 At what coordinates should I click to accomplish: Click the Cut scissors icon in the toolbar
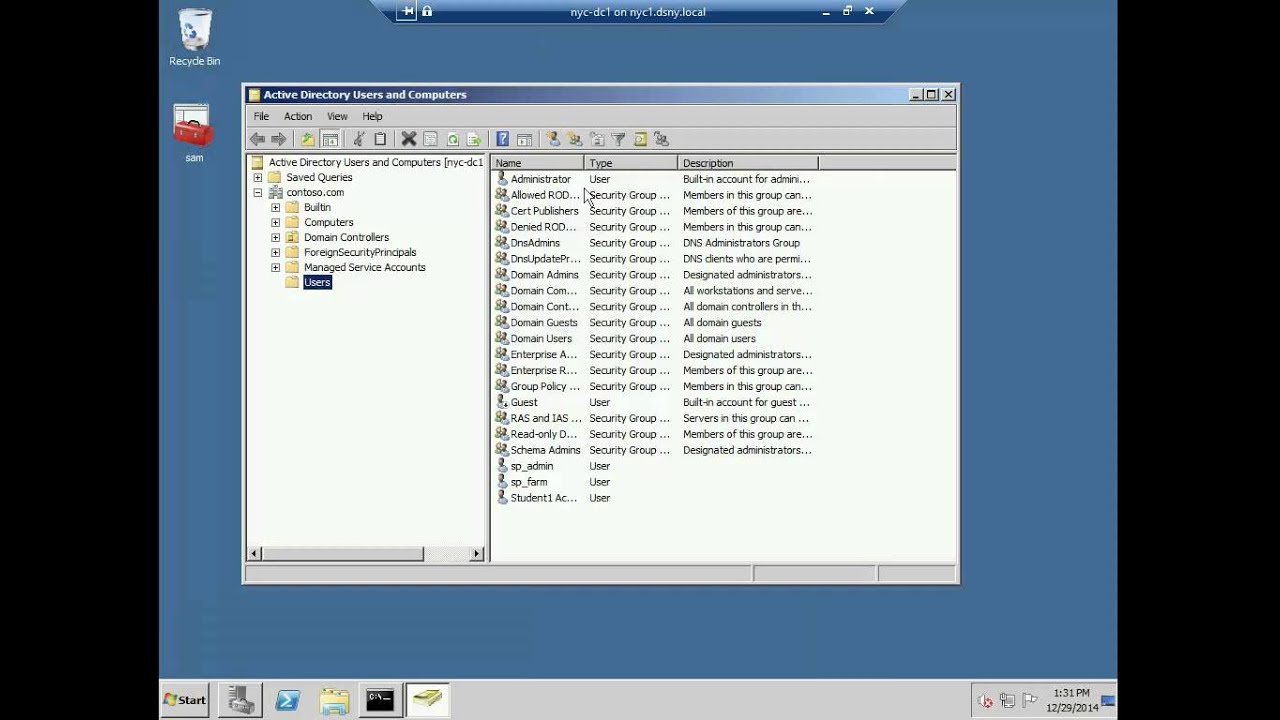[359, 139]
